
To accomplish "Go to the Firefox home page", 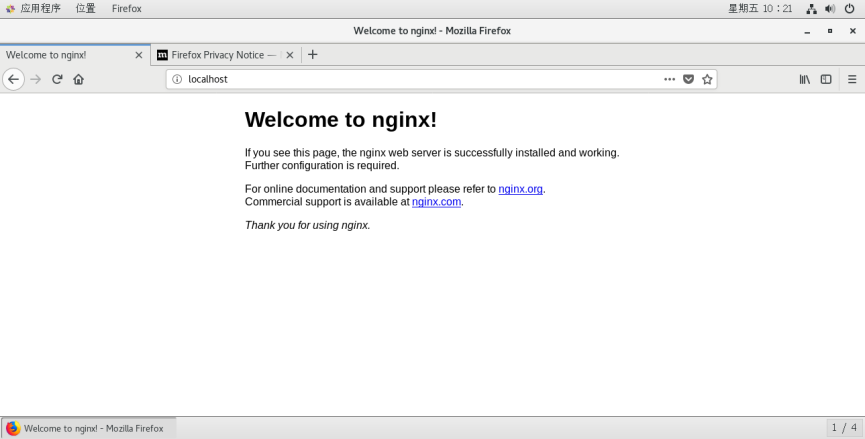I will point(78,79).
